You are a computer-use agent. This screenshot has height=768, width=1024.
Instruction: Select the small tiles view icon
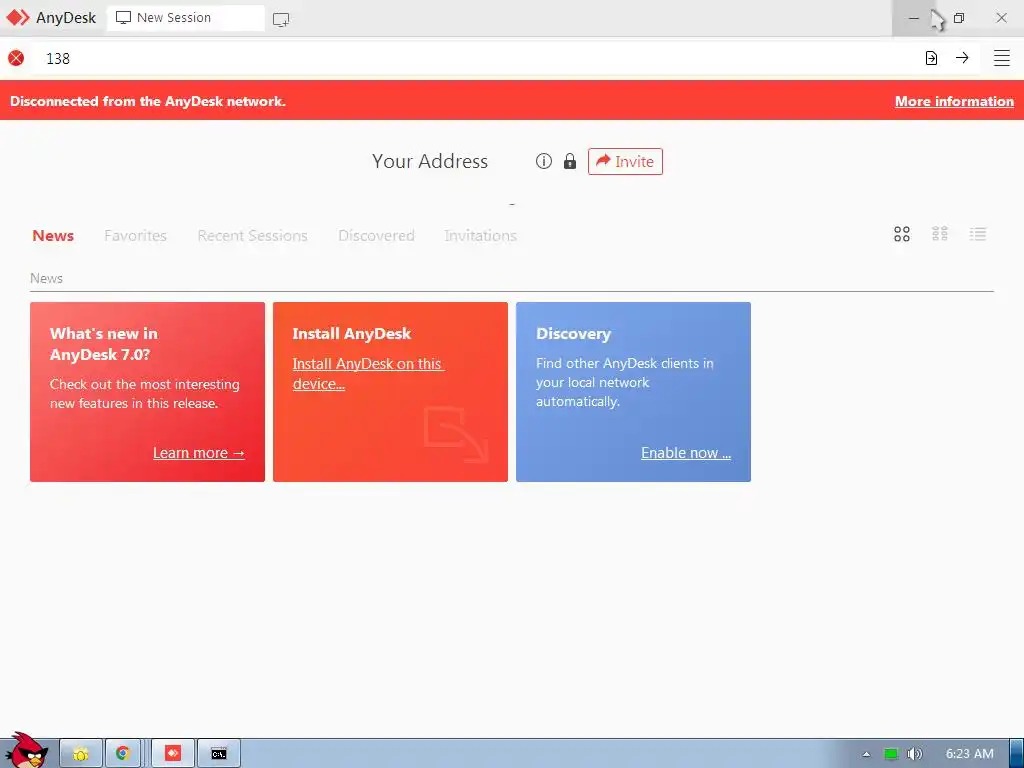coord(940,234)
